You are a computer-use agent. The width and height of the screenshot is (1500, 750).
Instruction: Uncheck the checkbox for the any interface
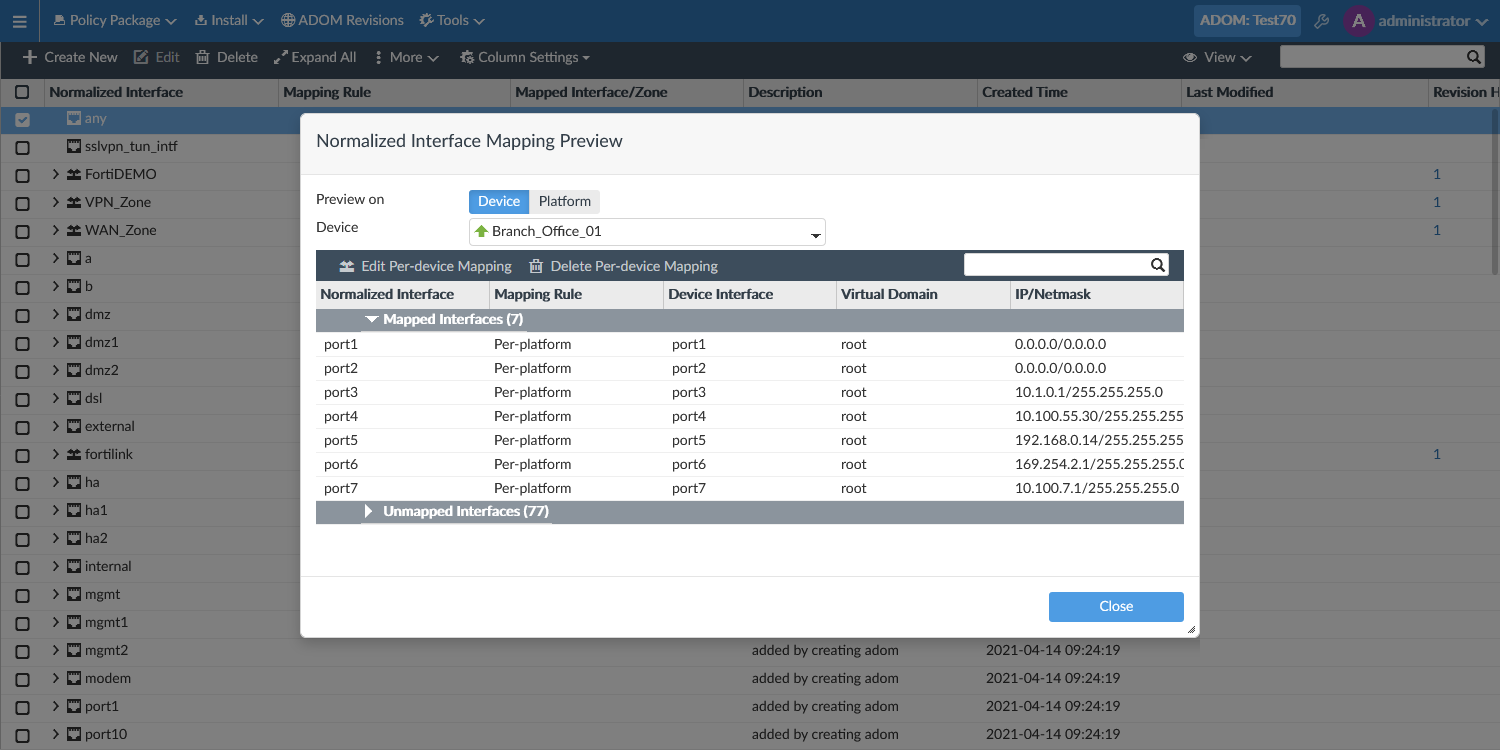[22, 118]
